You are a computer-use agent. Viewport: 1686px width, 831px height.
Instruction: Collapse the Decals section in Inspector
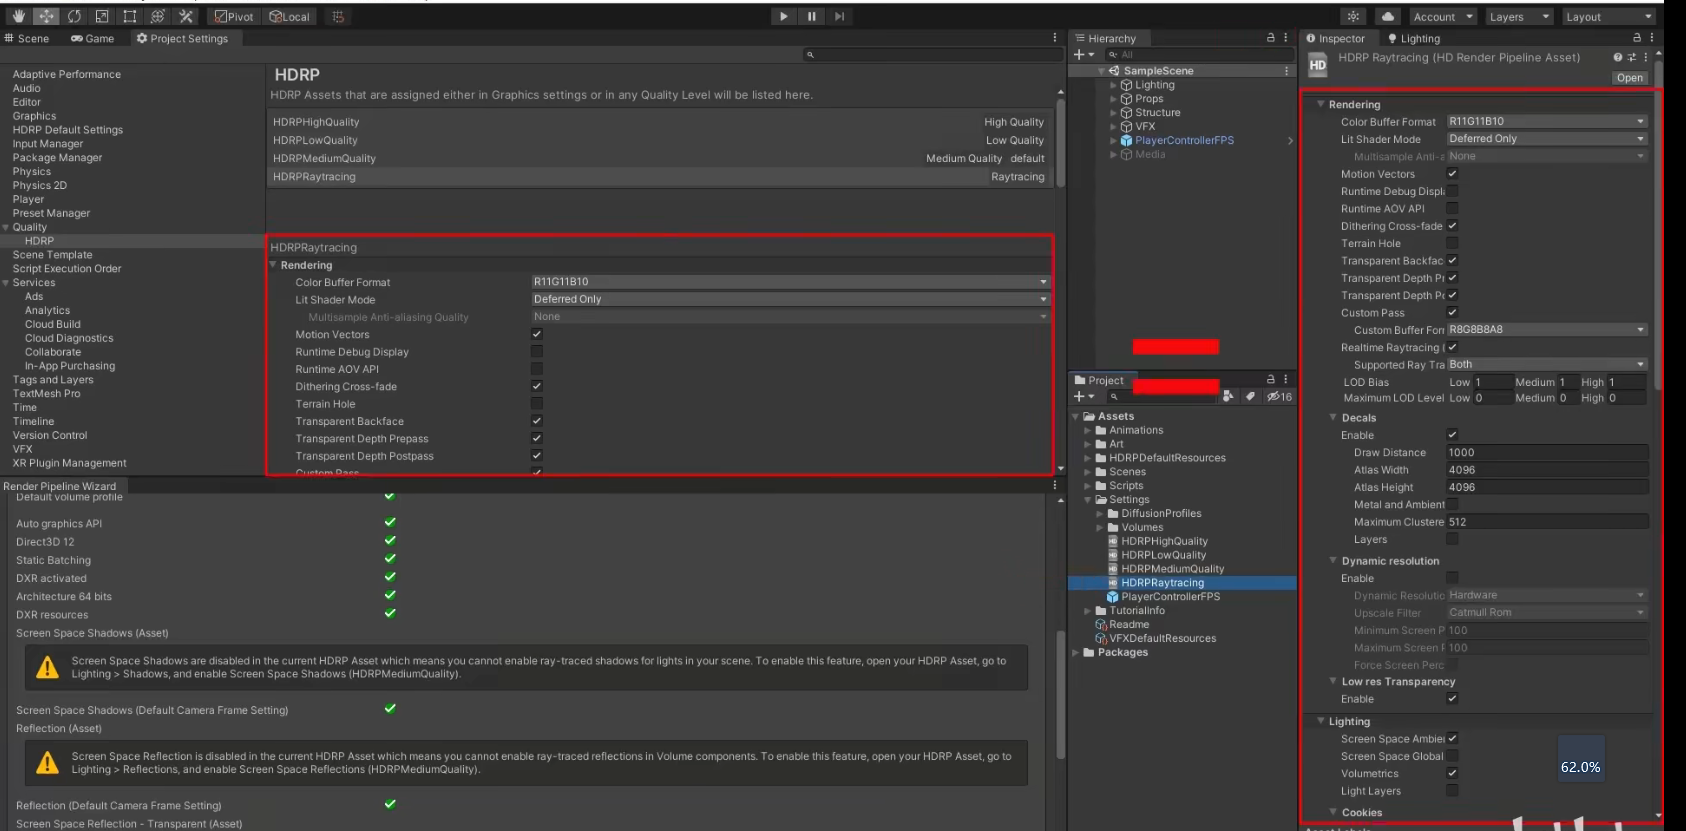pos(1333,417)
